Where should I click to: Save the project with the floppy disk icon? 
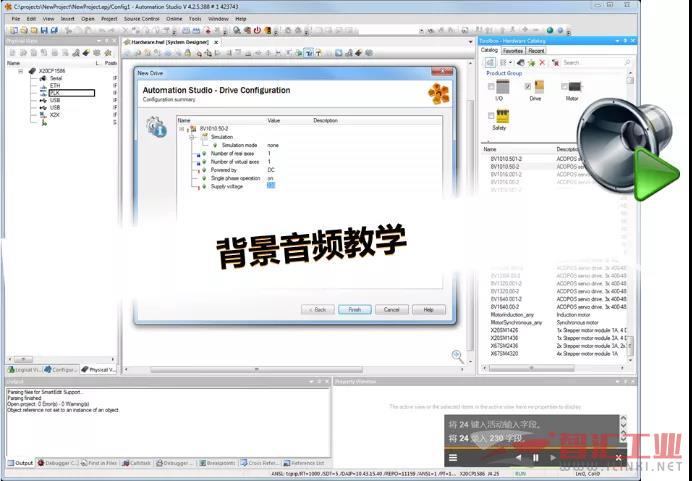pyautogui.click(x=44, y=30)
